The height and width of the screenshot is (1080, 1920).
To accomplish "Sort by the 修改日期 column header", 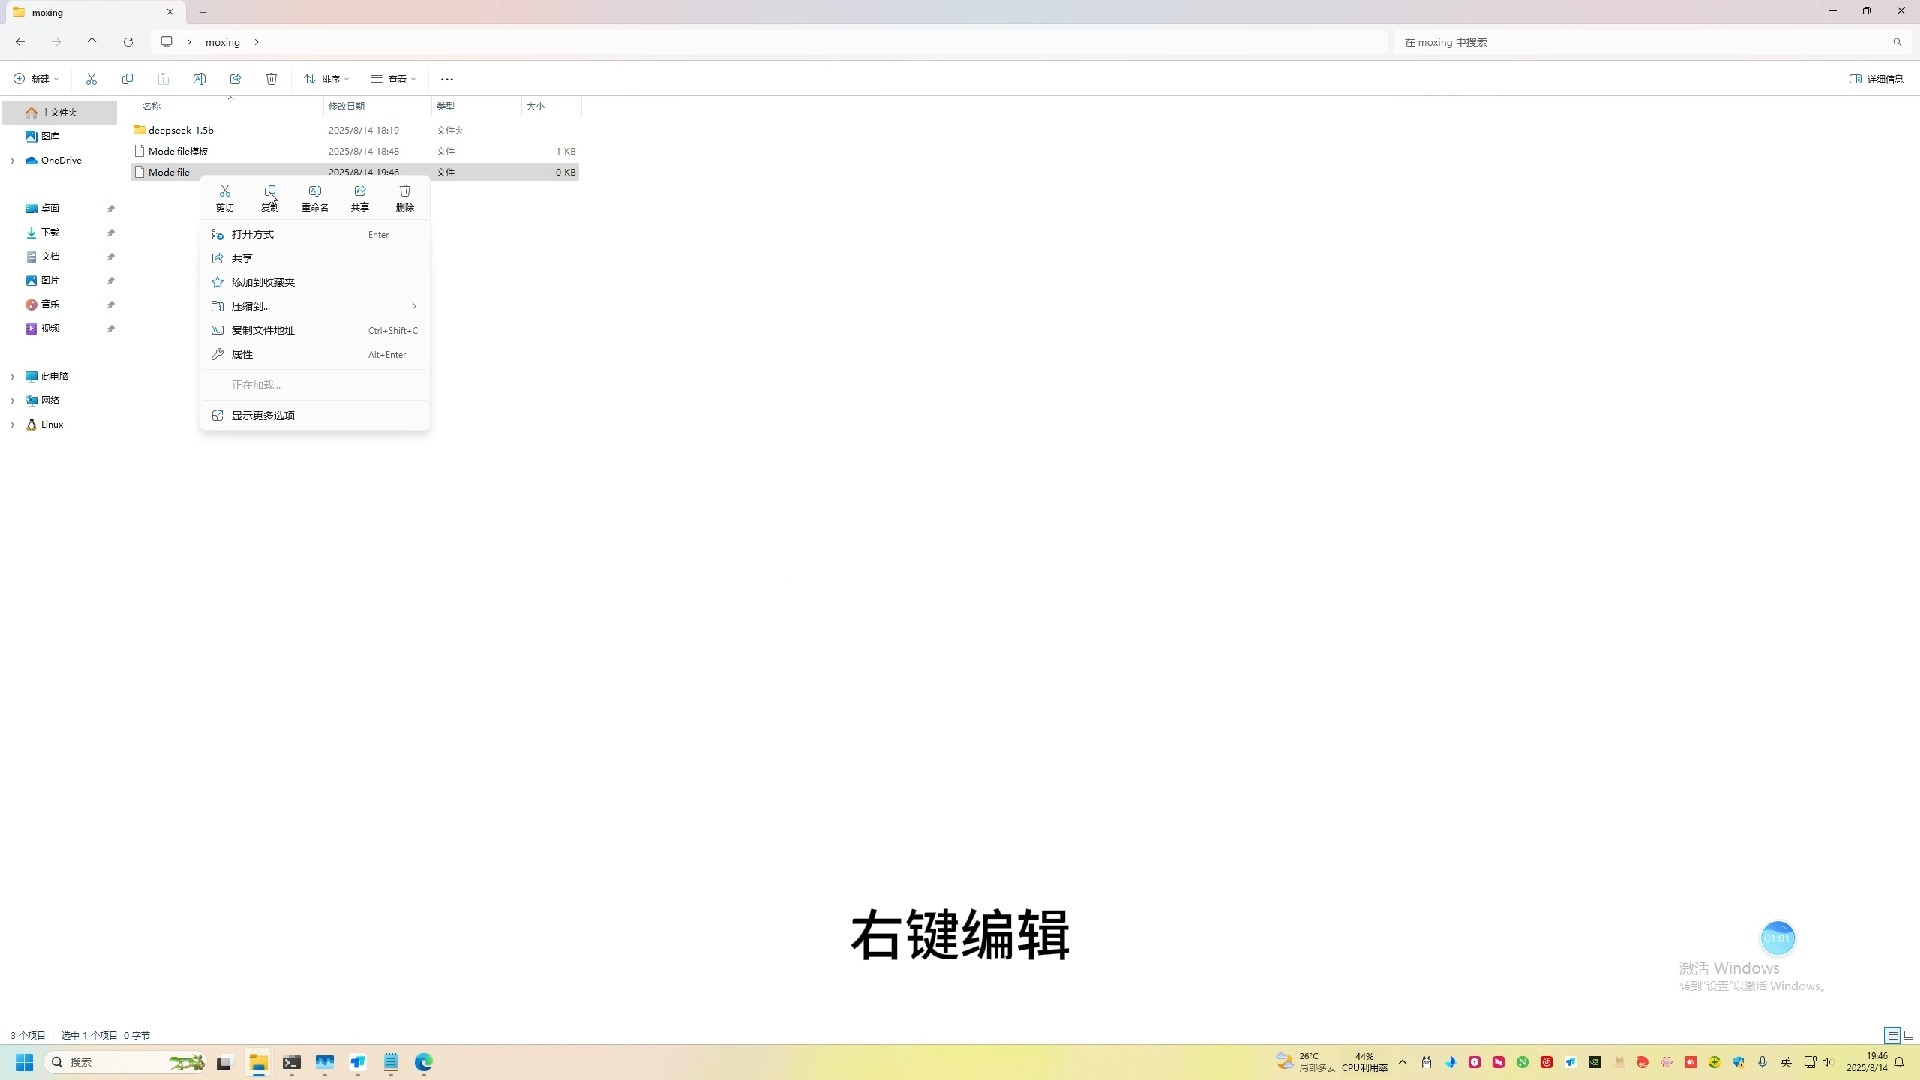I will point(347,106).
